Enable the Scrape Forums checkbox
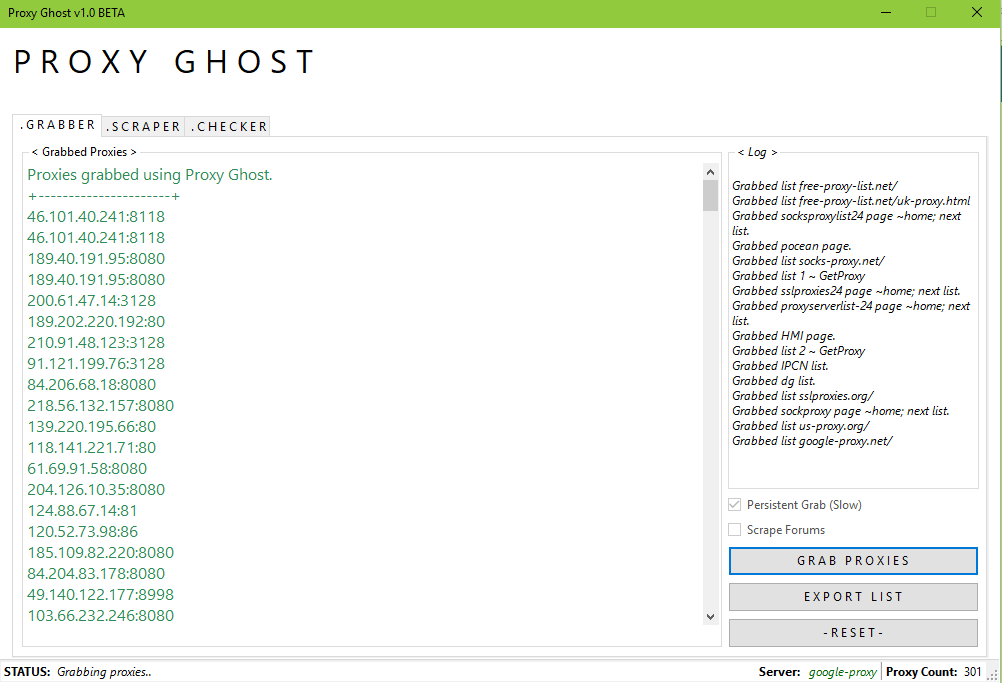The width and height of the screenshot is (1002, 683). pos(735,530)
